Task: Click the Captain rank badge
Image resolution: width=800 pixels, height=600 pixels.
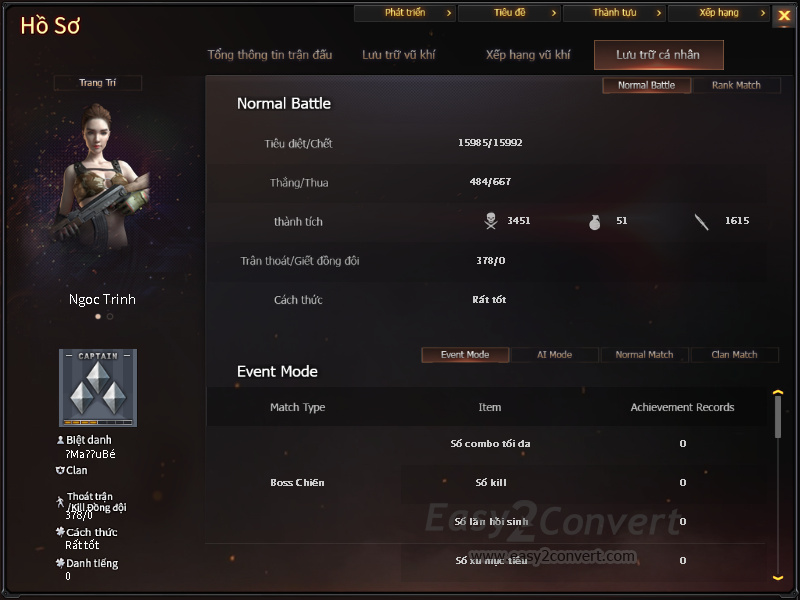Action: (x=98, y=388)
